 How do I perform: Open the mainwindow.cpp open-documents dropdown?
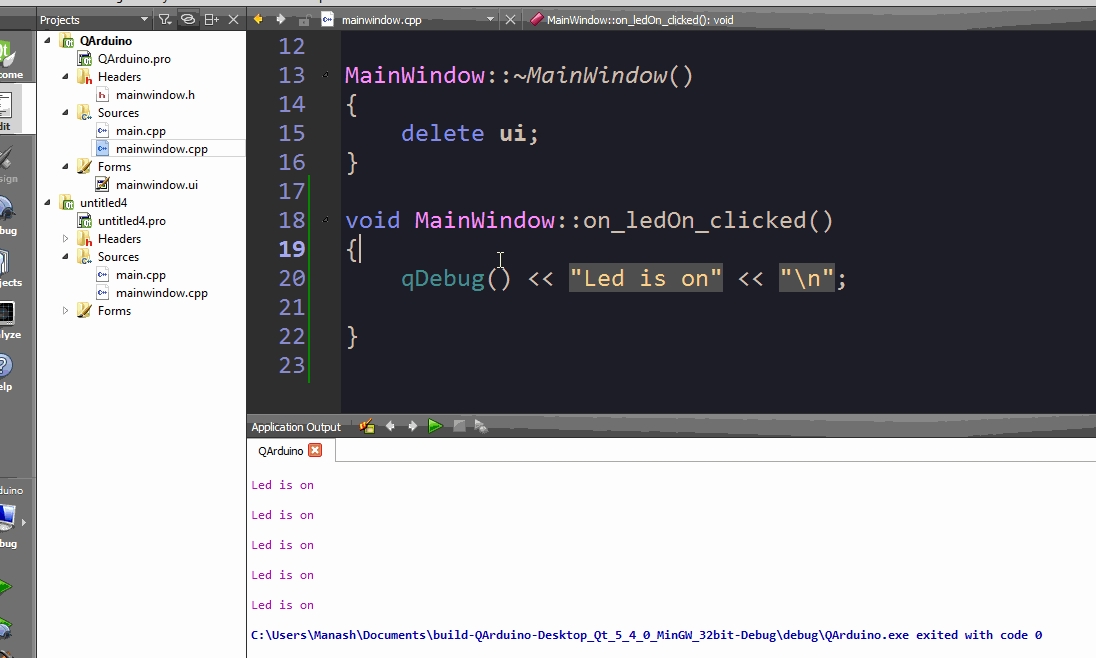pos(490,20)
